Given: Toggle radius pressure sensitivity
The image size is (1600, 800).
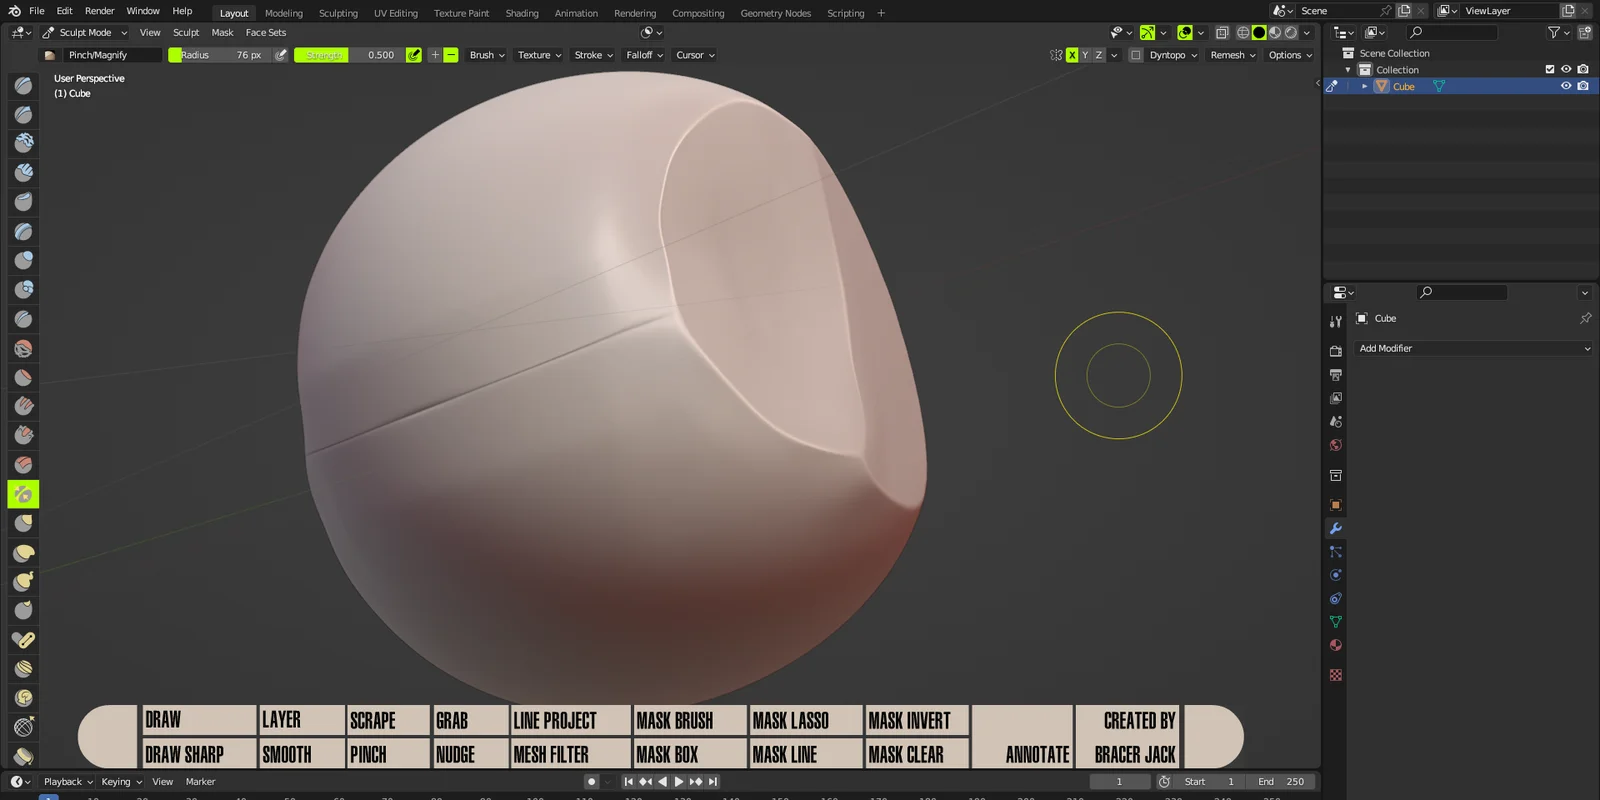Looking at the screenshot, I should [281, 55].
